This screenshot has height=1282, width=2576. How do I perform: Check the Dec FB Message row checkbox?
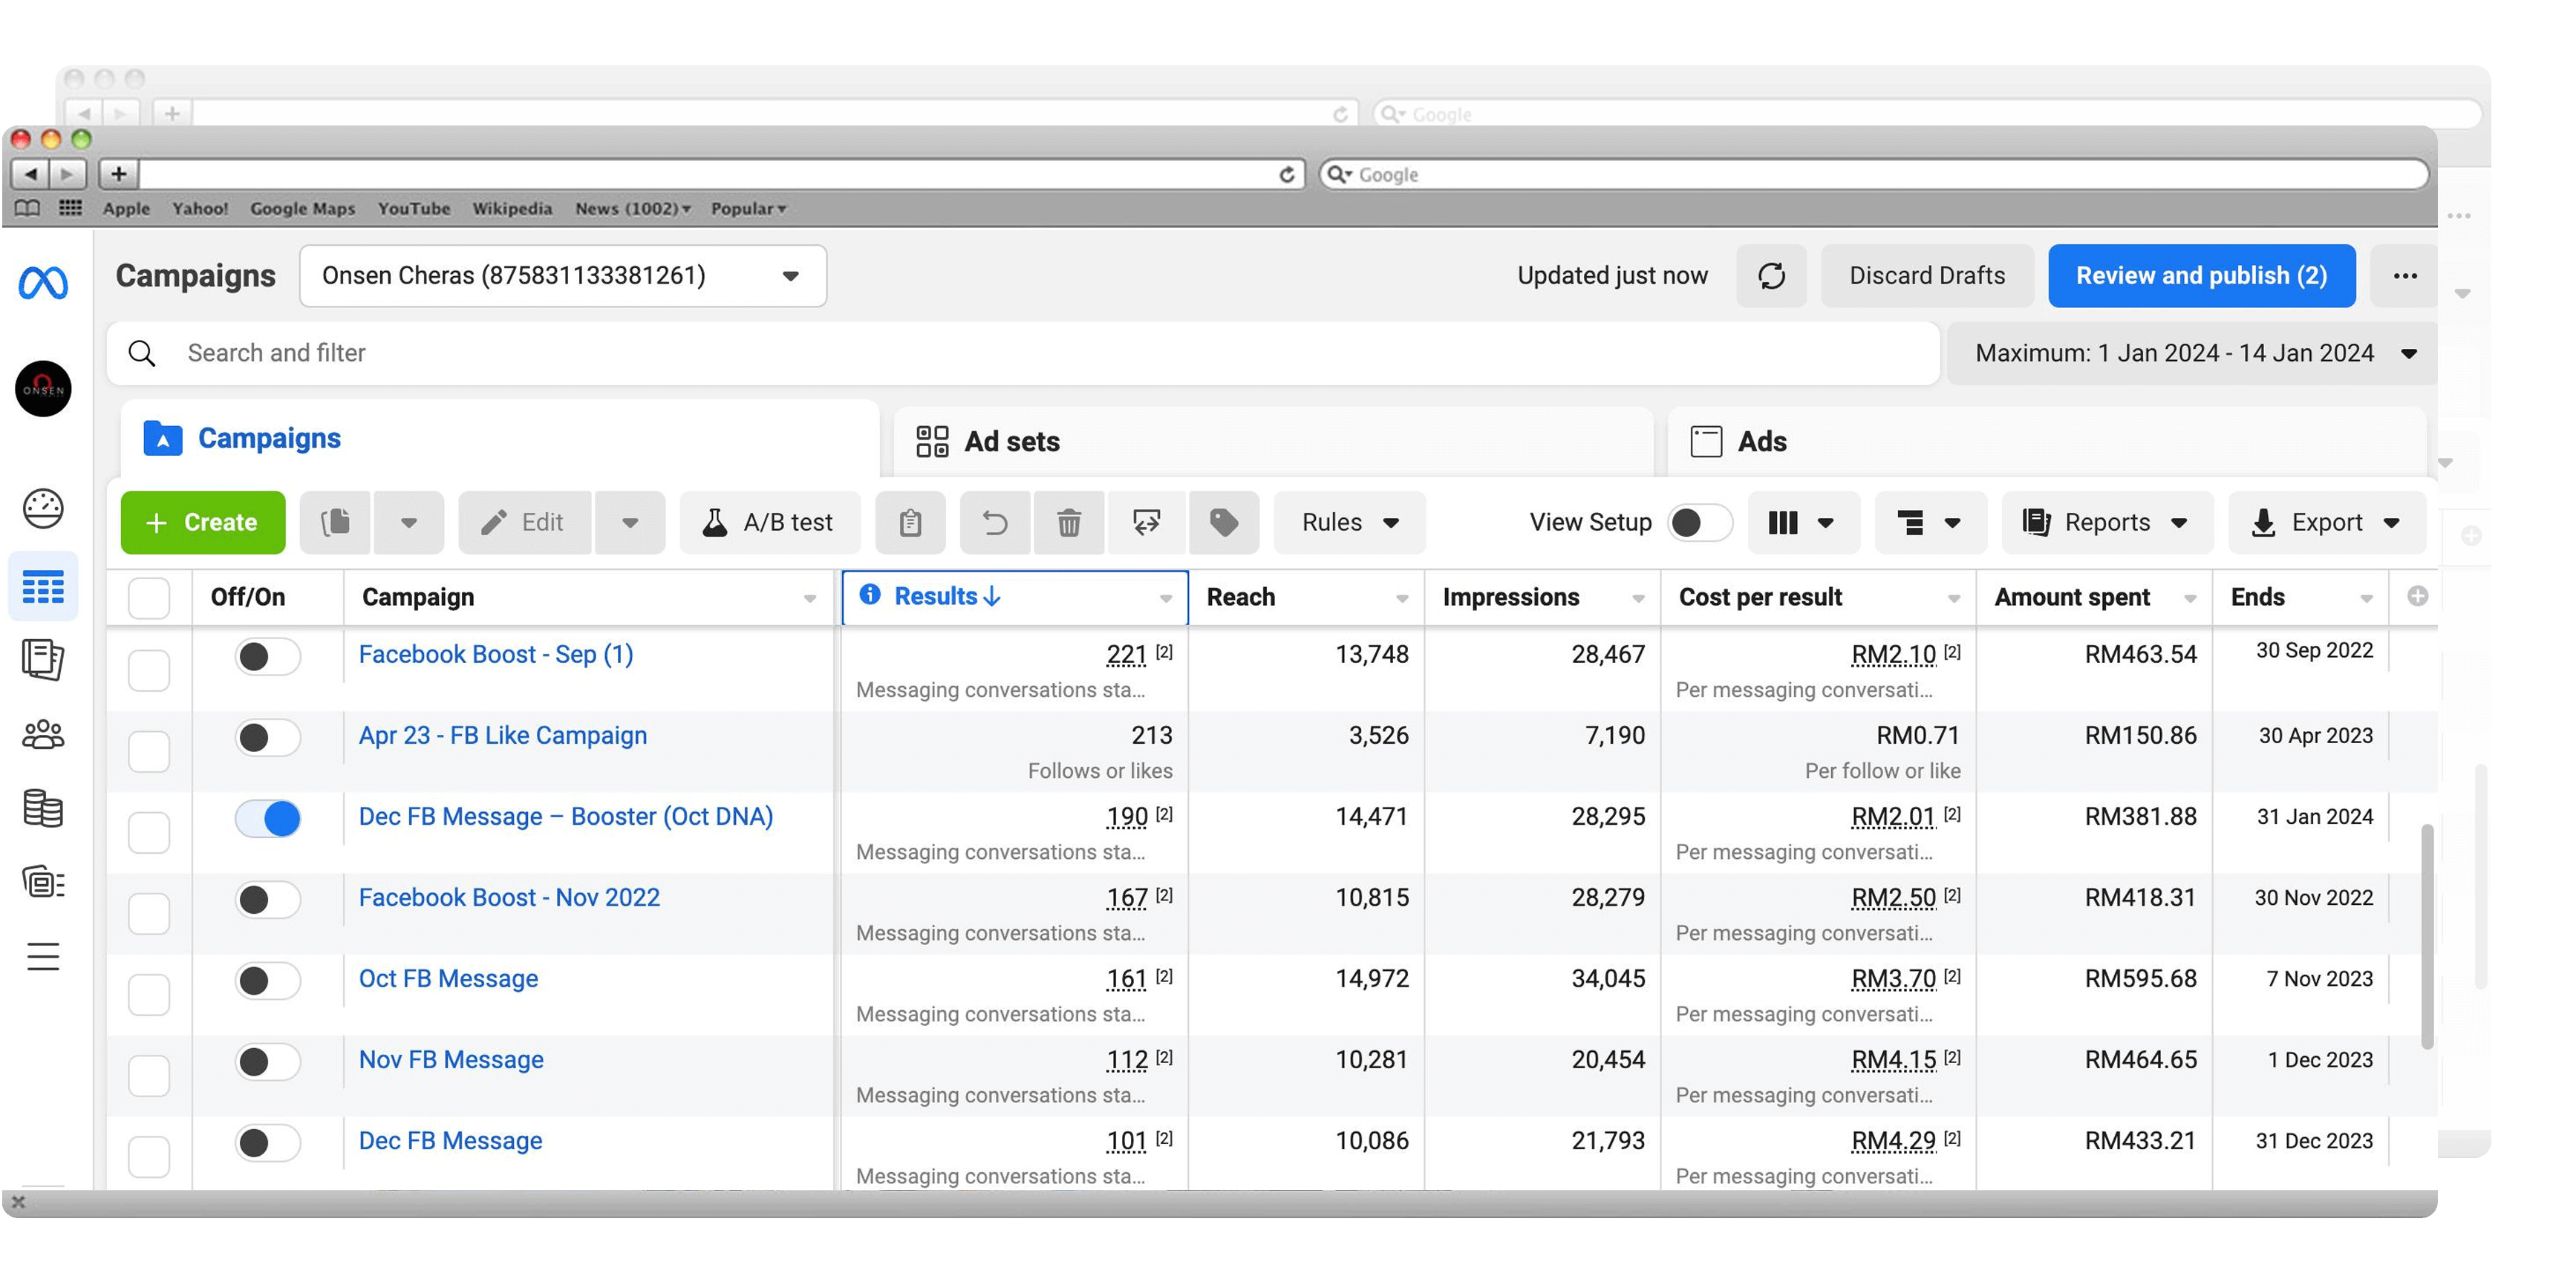[x=149, y=1157]
